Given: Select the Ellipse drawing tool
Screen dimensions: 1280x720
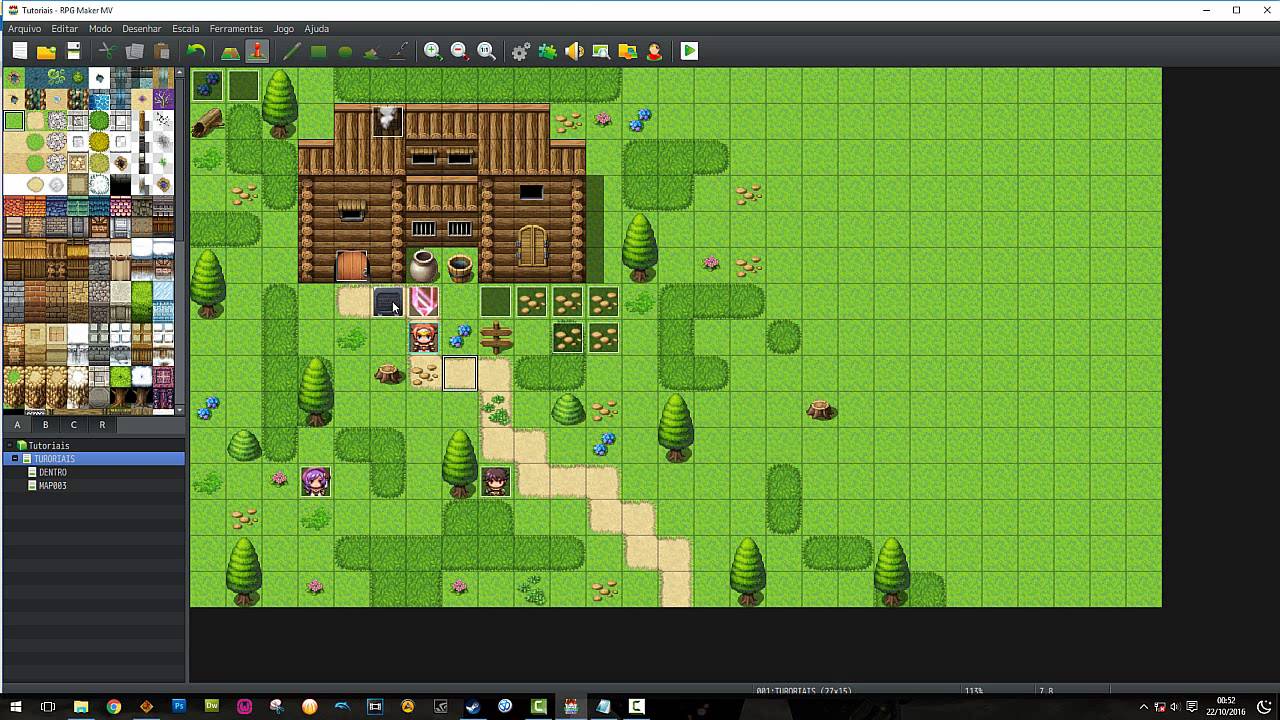Looking at the screenshot, I should 345,51.
